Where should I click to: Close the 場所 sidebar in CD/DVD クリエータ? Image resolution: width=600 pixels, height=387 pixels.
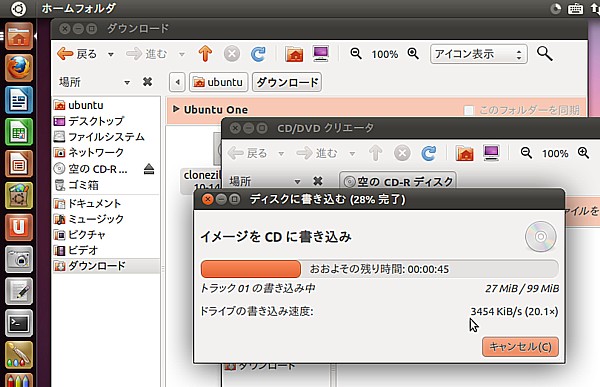point(318,181)
